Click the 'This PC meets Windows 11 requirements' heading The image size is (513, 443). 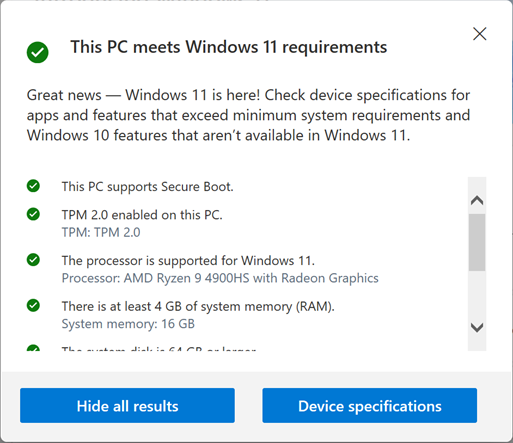(x=229, y=47)
